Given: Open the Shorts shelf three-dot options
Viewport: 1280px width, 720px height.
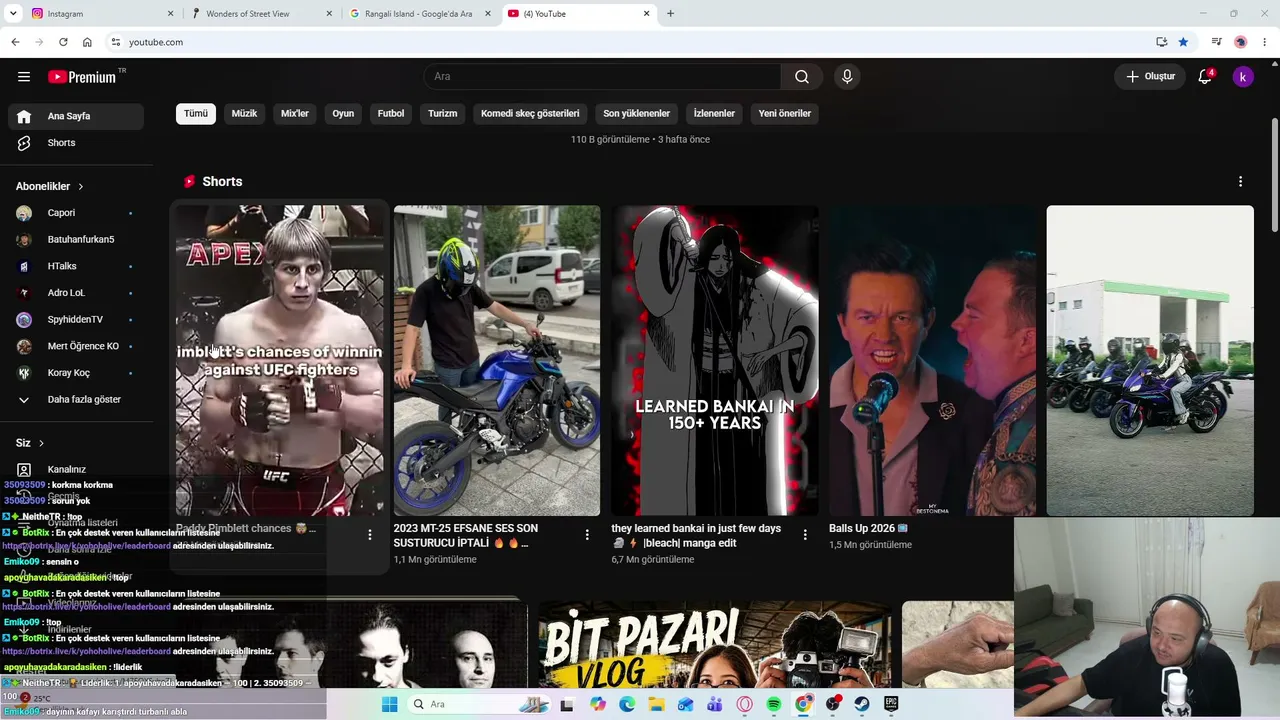Looking at the screenshot, I should pos(1240,182).
